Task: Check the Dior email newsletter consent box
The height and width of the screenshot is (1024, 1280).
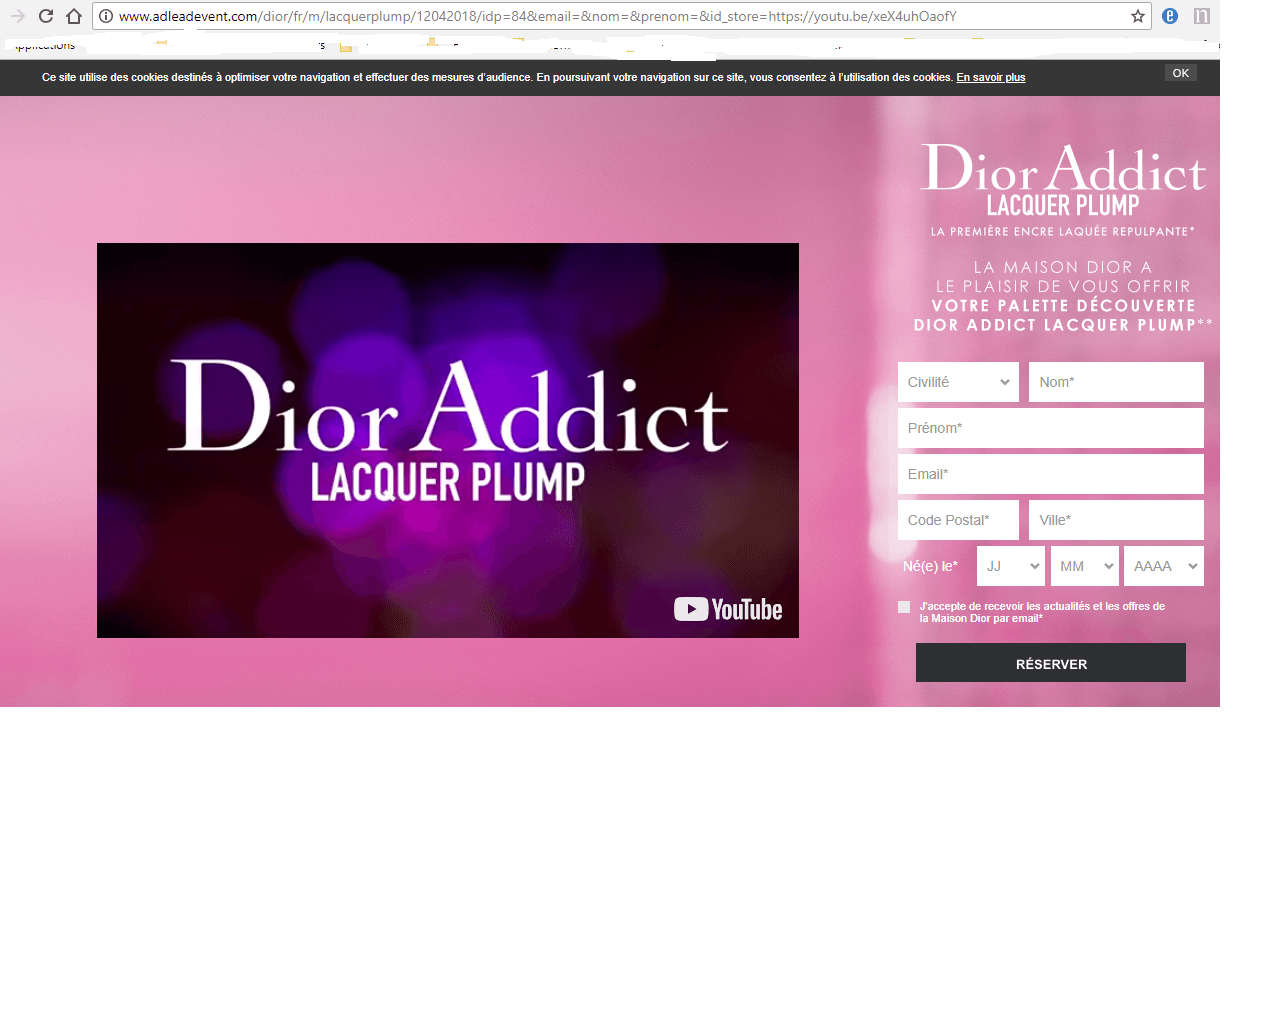Action: click(904, 607)
